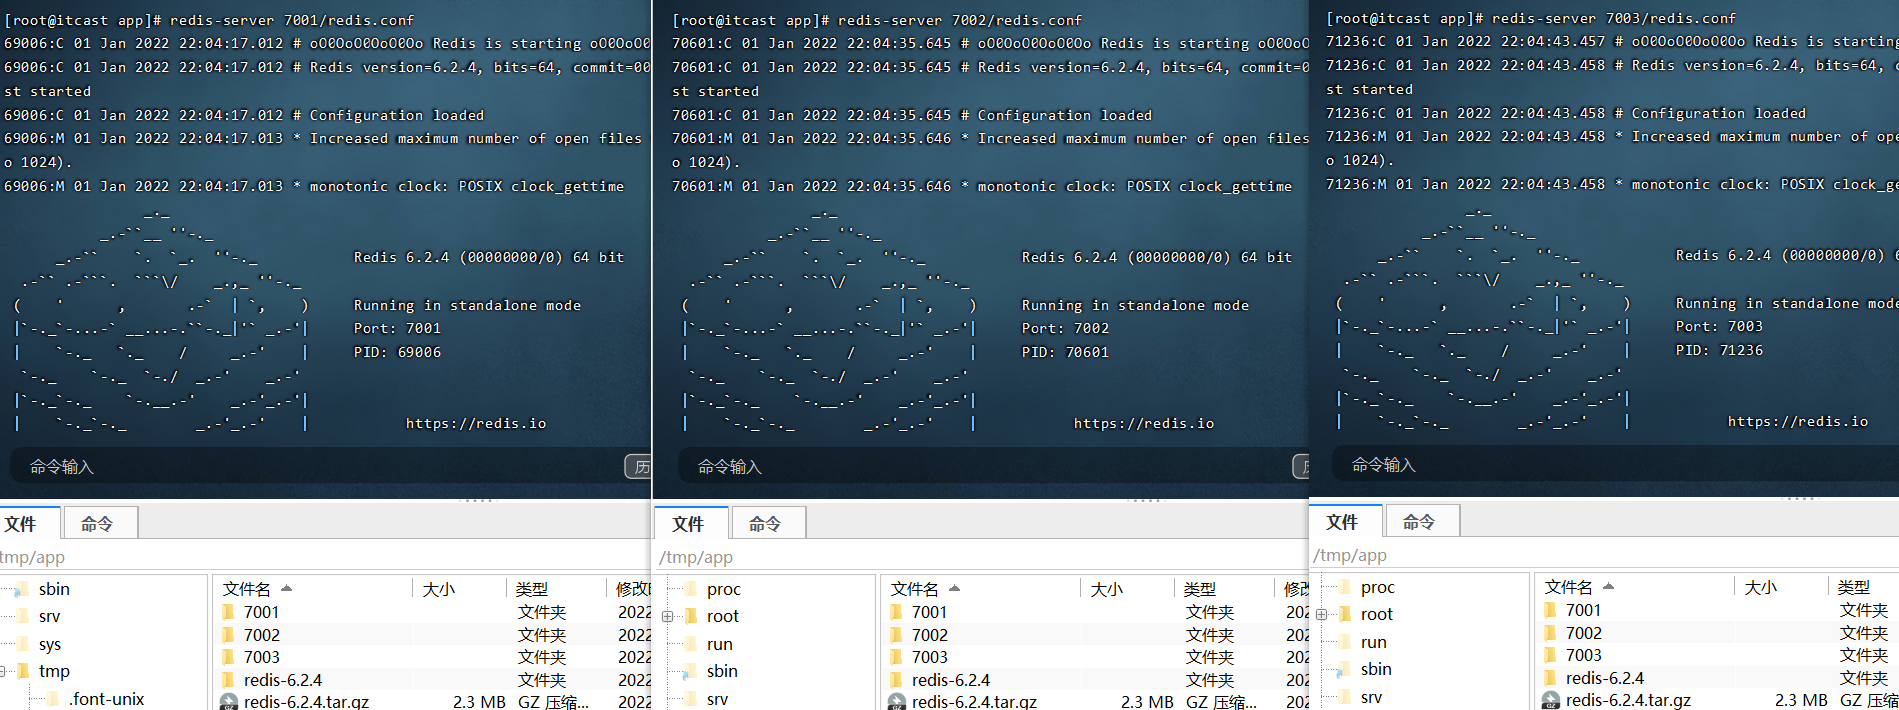Switch to the 命令 tab in middle pane
Screen dimensions: 1899x710
[x=767, y=524]
